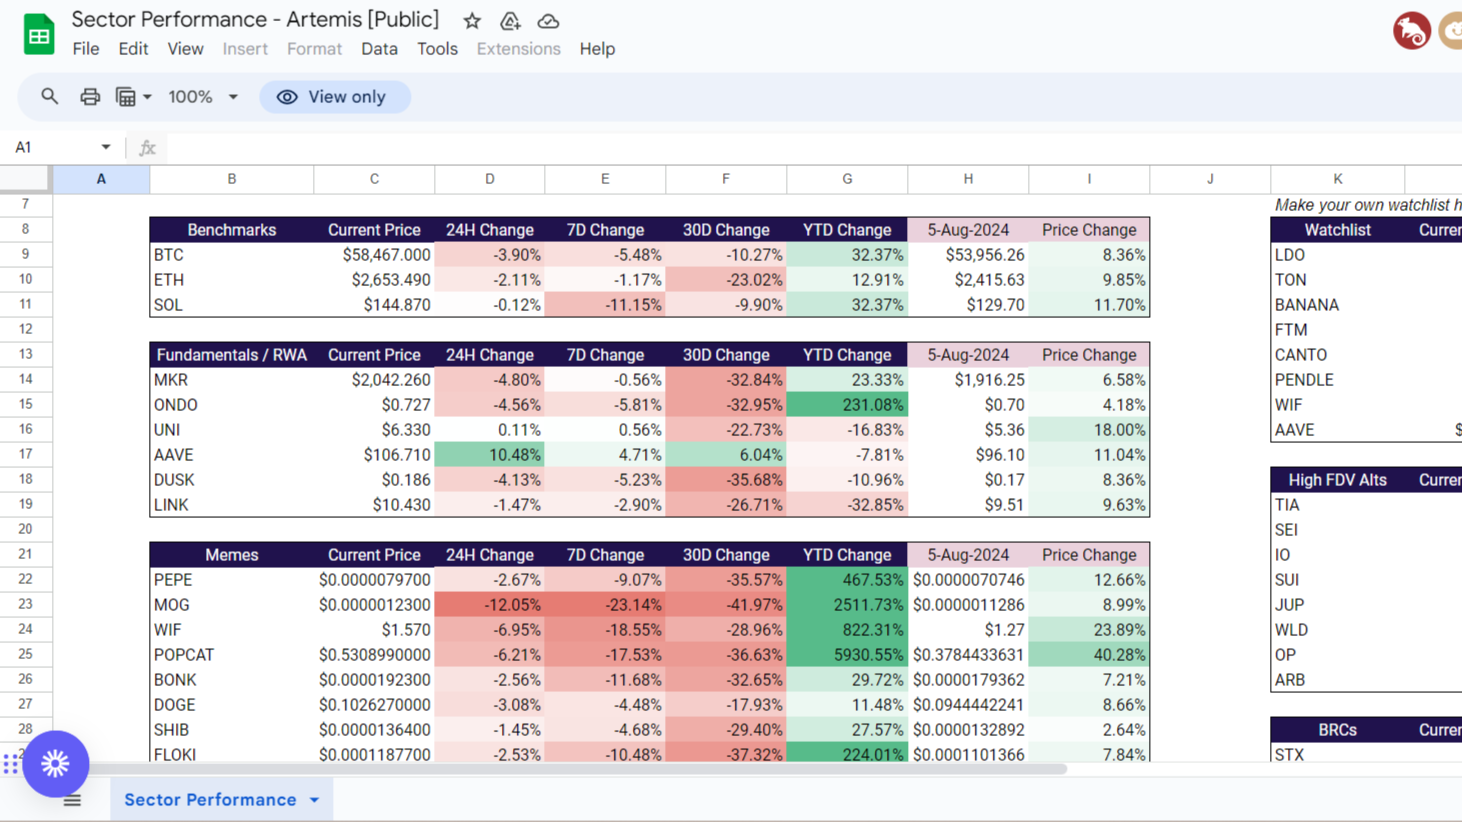This screenshot has height=822, width=1462.
Task: Expand the Name box dropdown arrow
Action: 106,147
